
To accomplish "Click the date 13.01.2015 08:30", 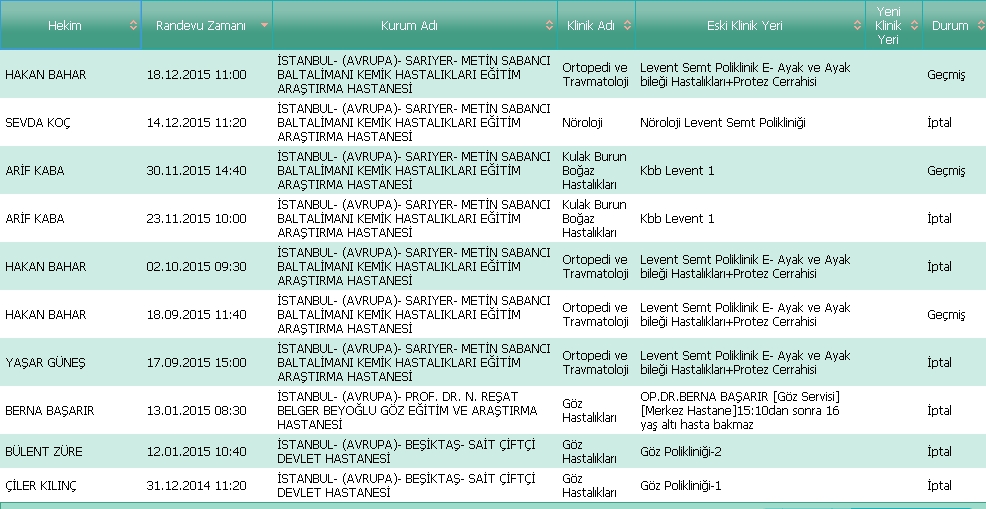I will pyautogui.click(x=197, y=411).
